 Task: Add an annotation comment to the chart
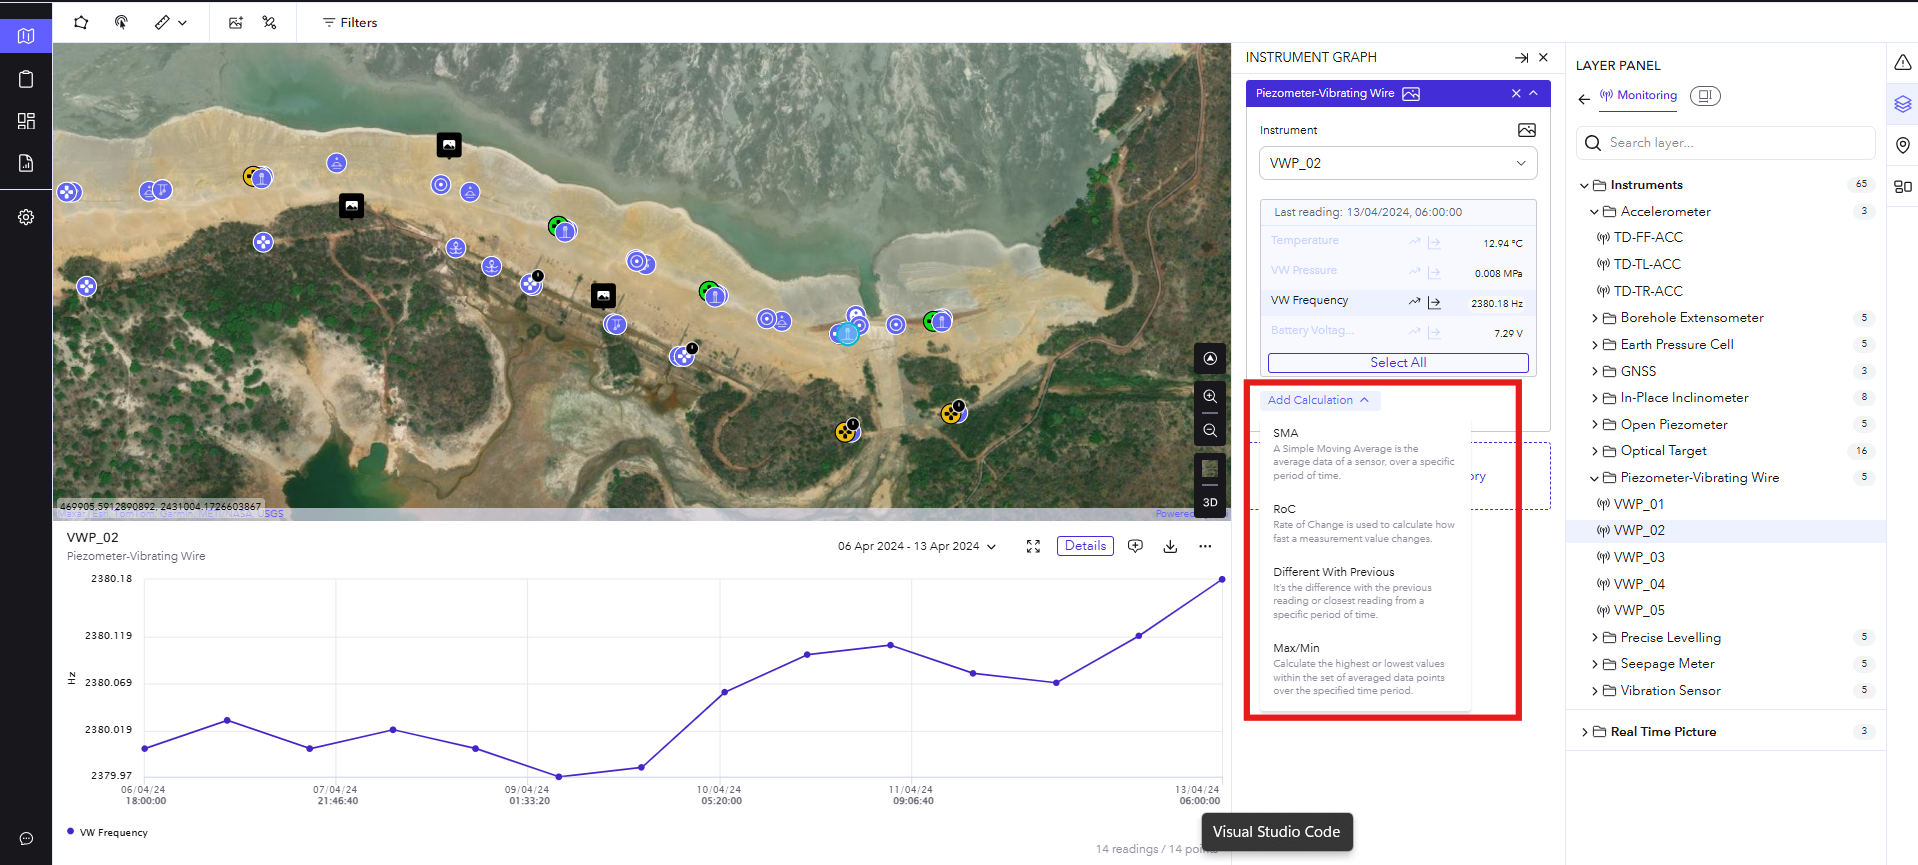pos(1135,546)
